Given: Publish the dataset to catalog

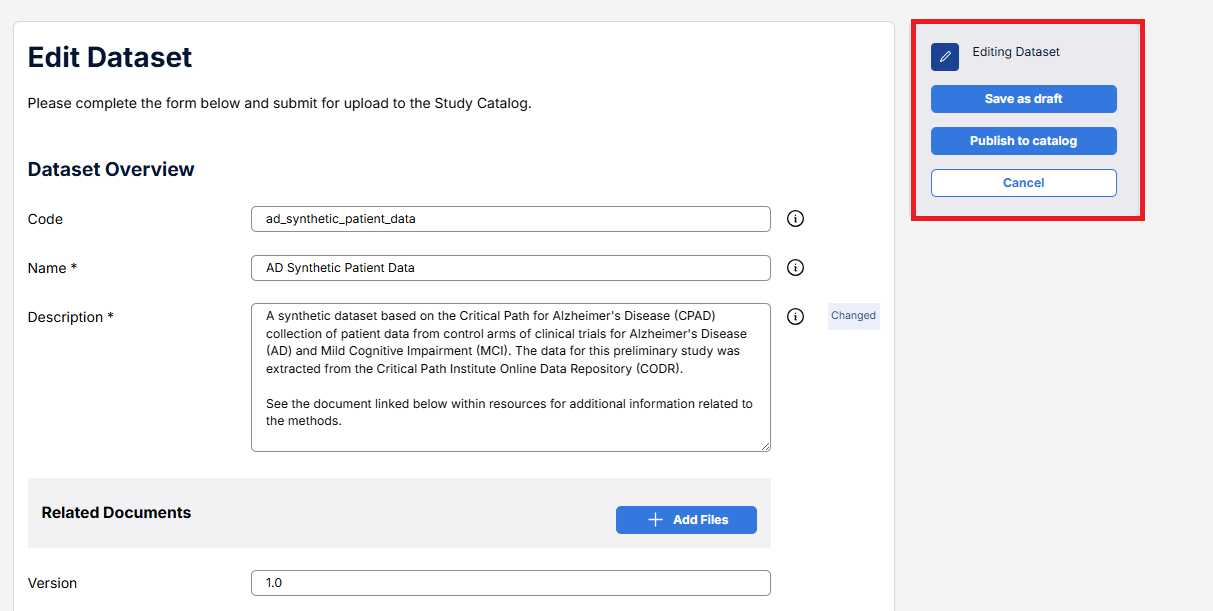Looking at the screenshot, I should pos(1023,141).
